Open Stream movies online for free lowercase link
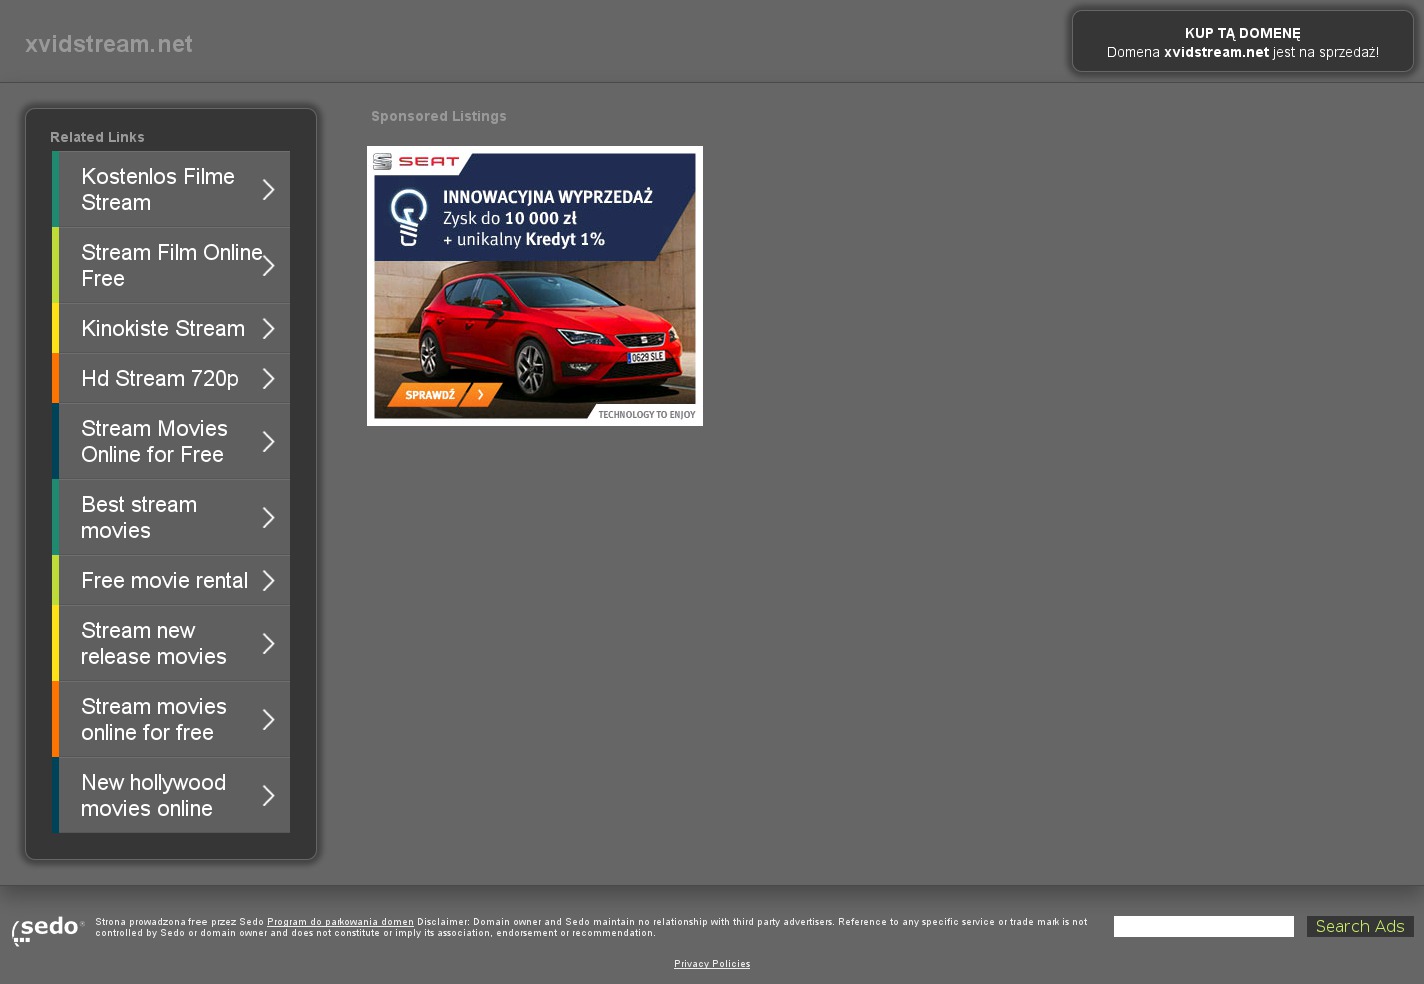Image resolution: width=1424 pixels, height=984 pixels. [153, 720]
